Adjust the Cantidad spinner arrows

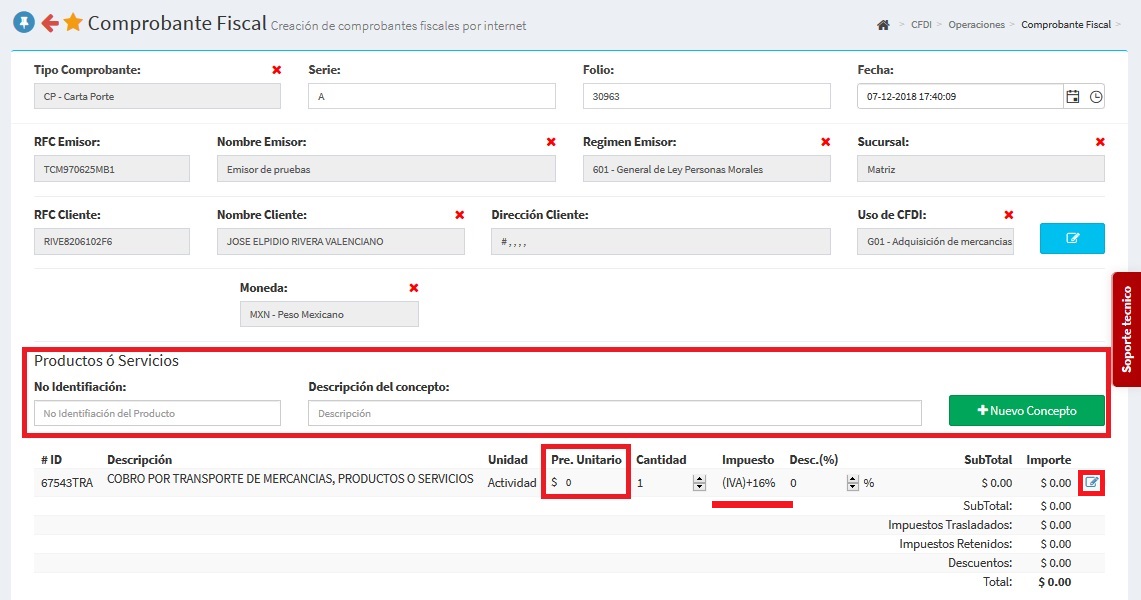coord(698,483)
